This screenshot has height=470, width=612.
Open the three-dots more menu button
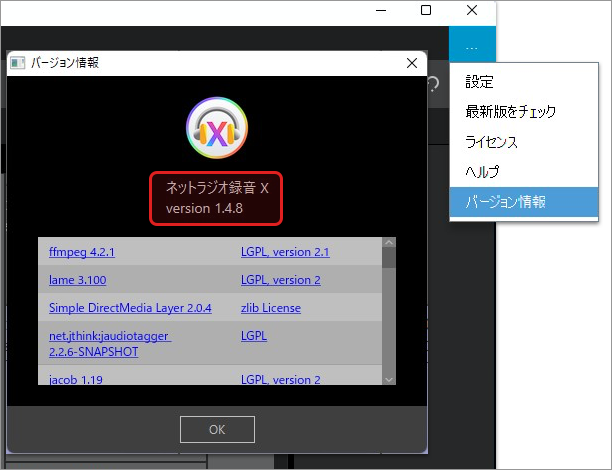point(472,48)
